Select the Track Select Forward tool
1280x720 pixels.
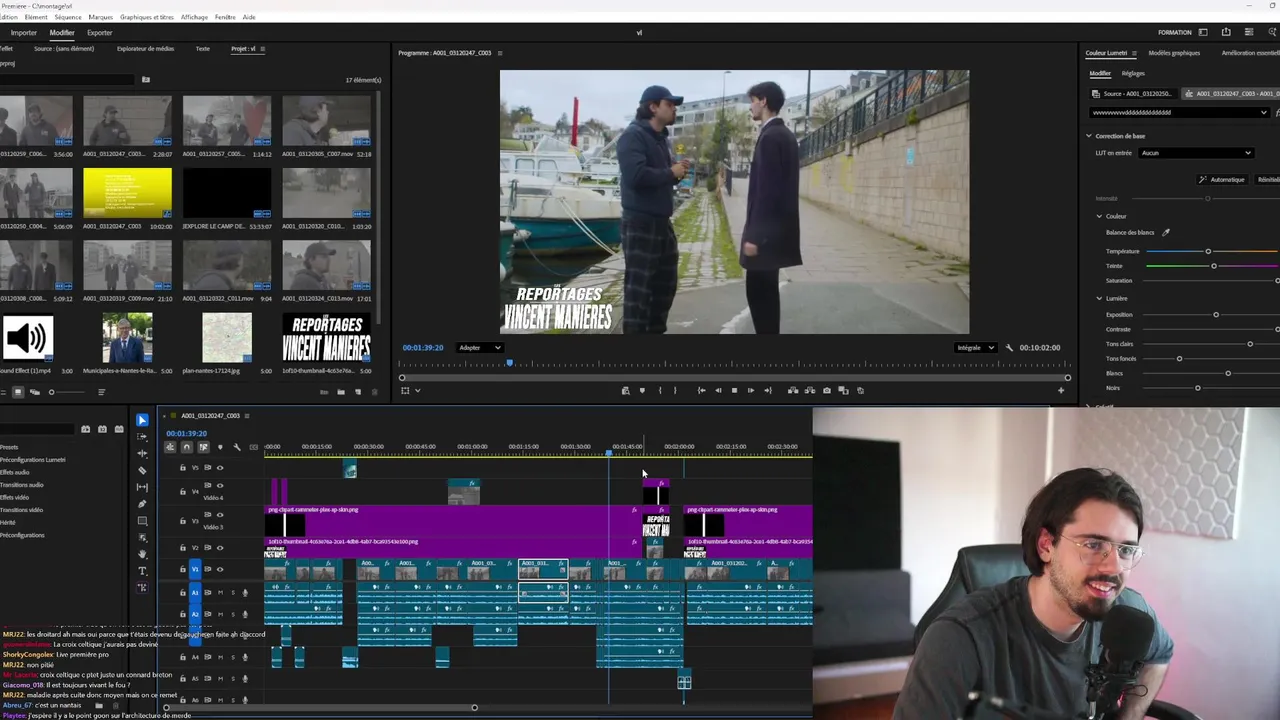click(x=142, y=437)
